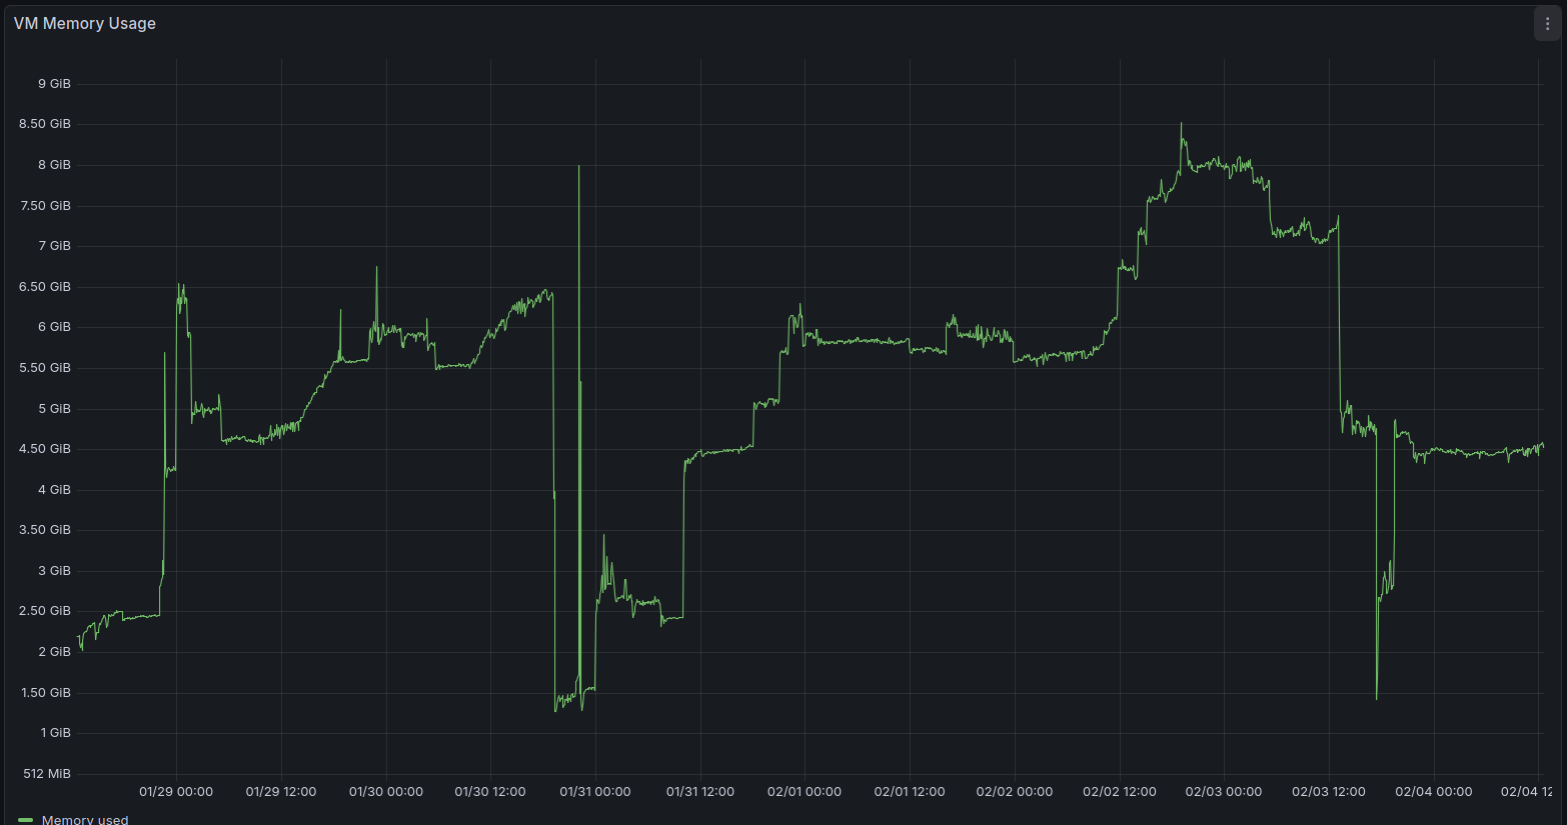Click the 02/03 00:00 x-axis label
Viewport: 1567px width, 825px height.
coord(1223,791)
